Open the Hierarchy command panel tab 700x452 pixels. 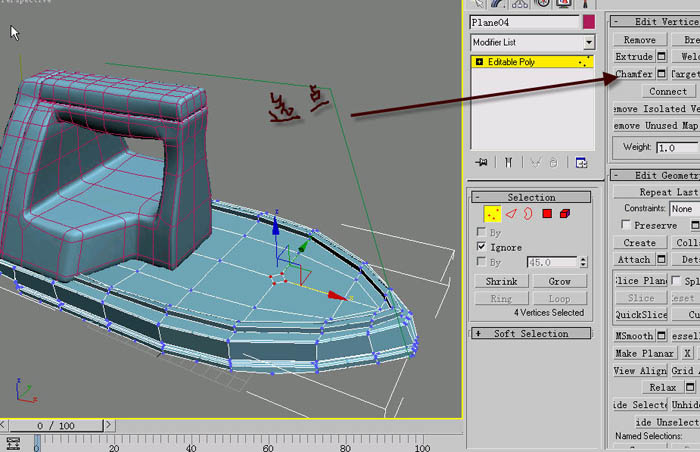(520, 4)
